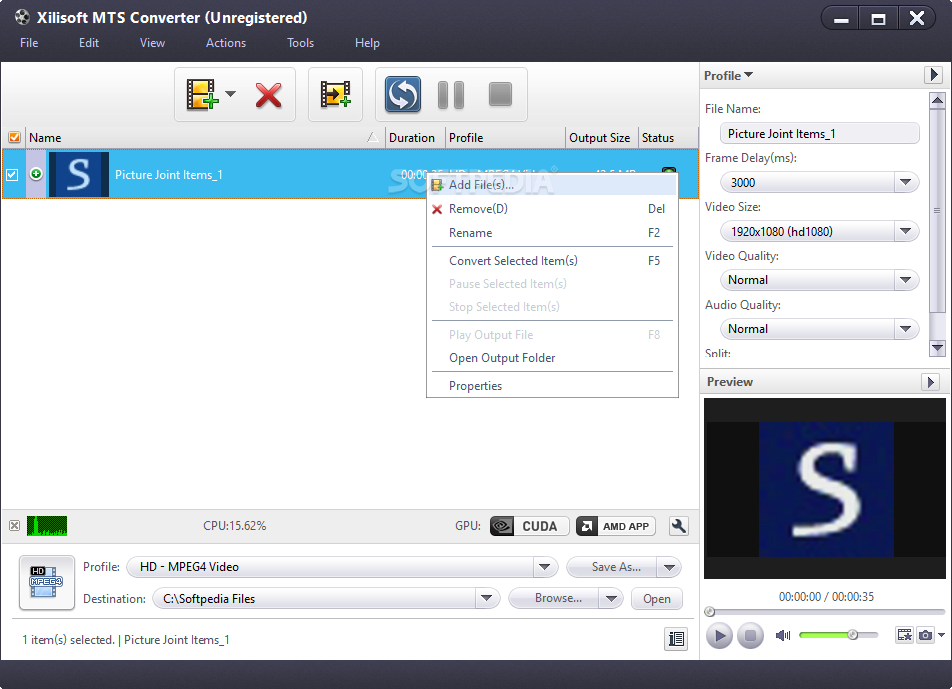Screen dimensions: 952x689
Task: Collapse the Preview panel with arrow button
Action: (x=930, y=382)
